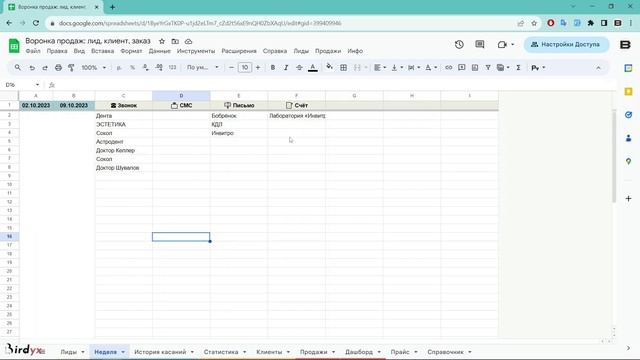Open the Contacts side panel icon
Viewport: 640px width, 360px height.
(x=629, y=138)
